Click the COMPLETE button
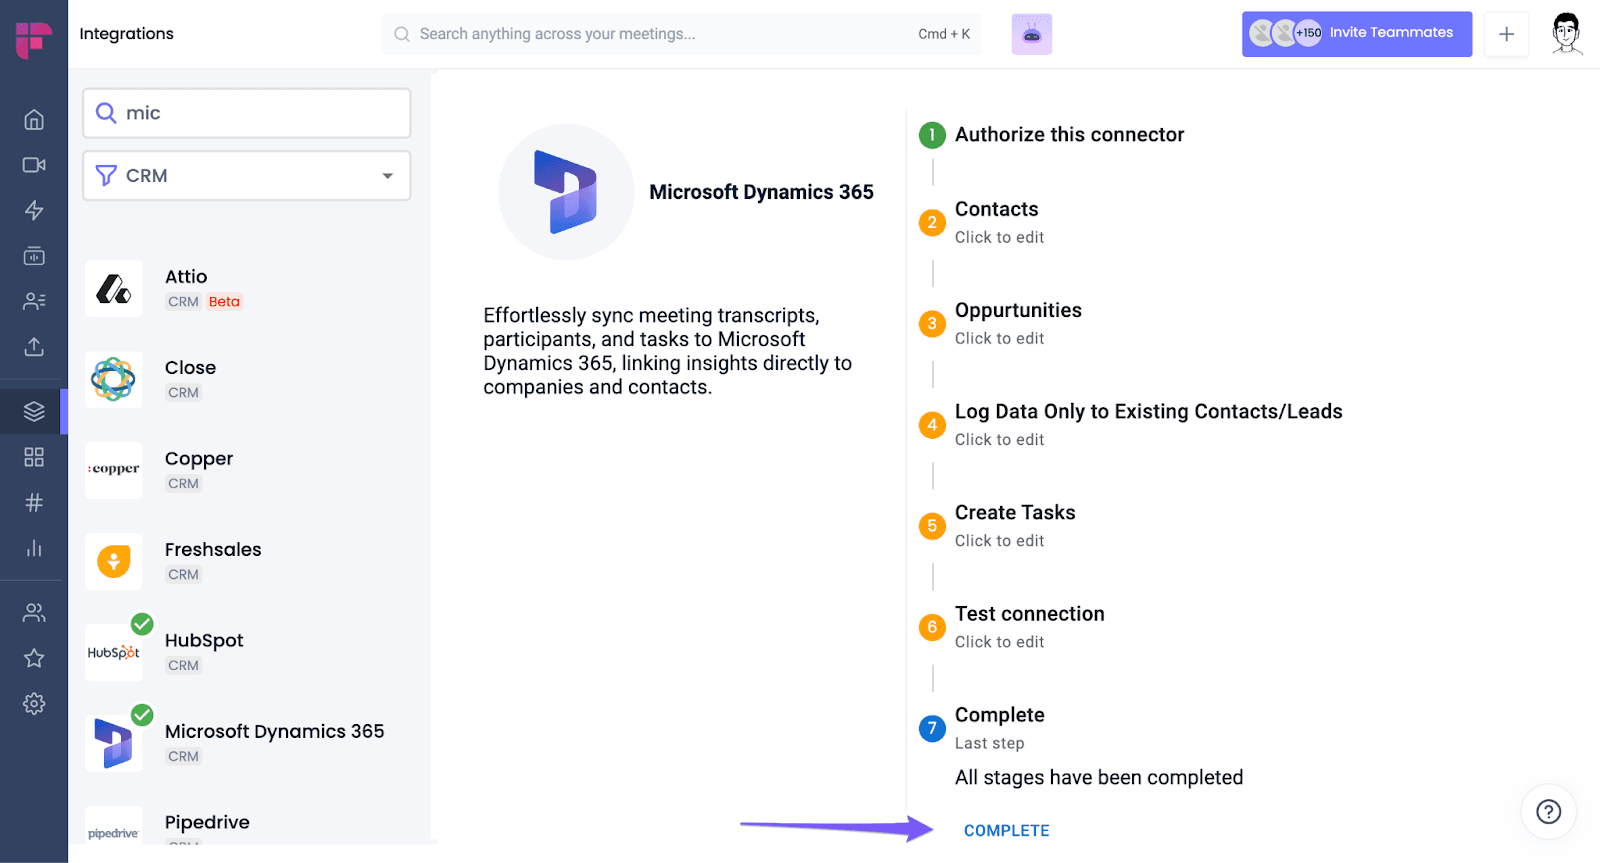 1007,831
